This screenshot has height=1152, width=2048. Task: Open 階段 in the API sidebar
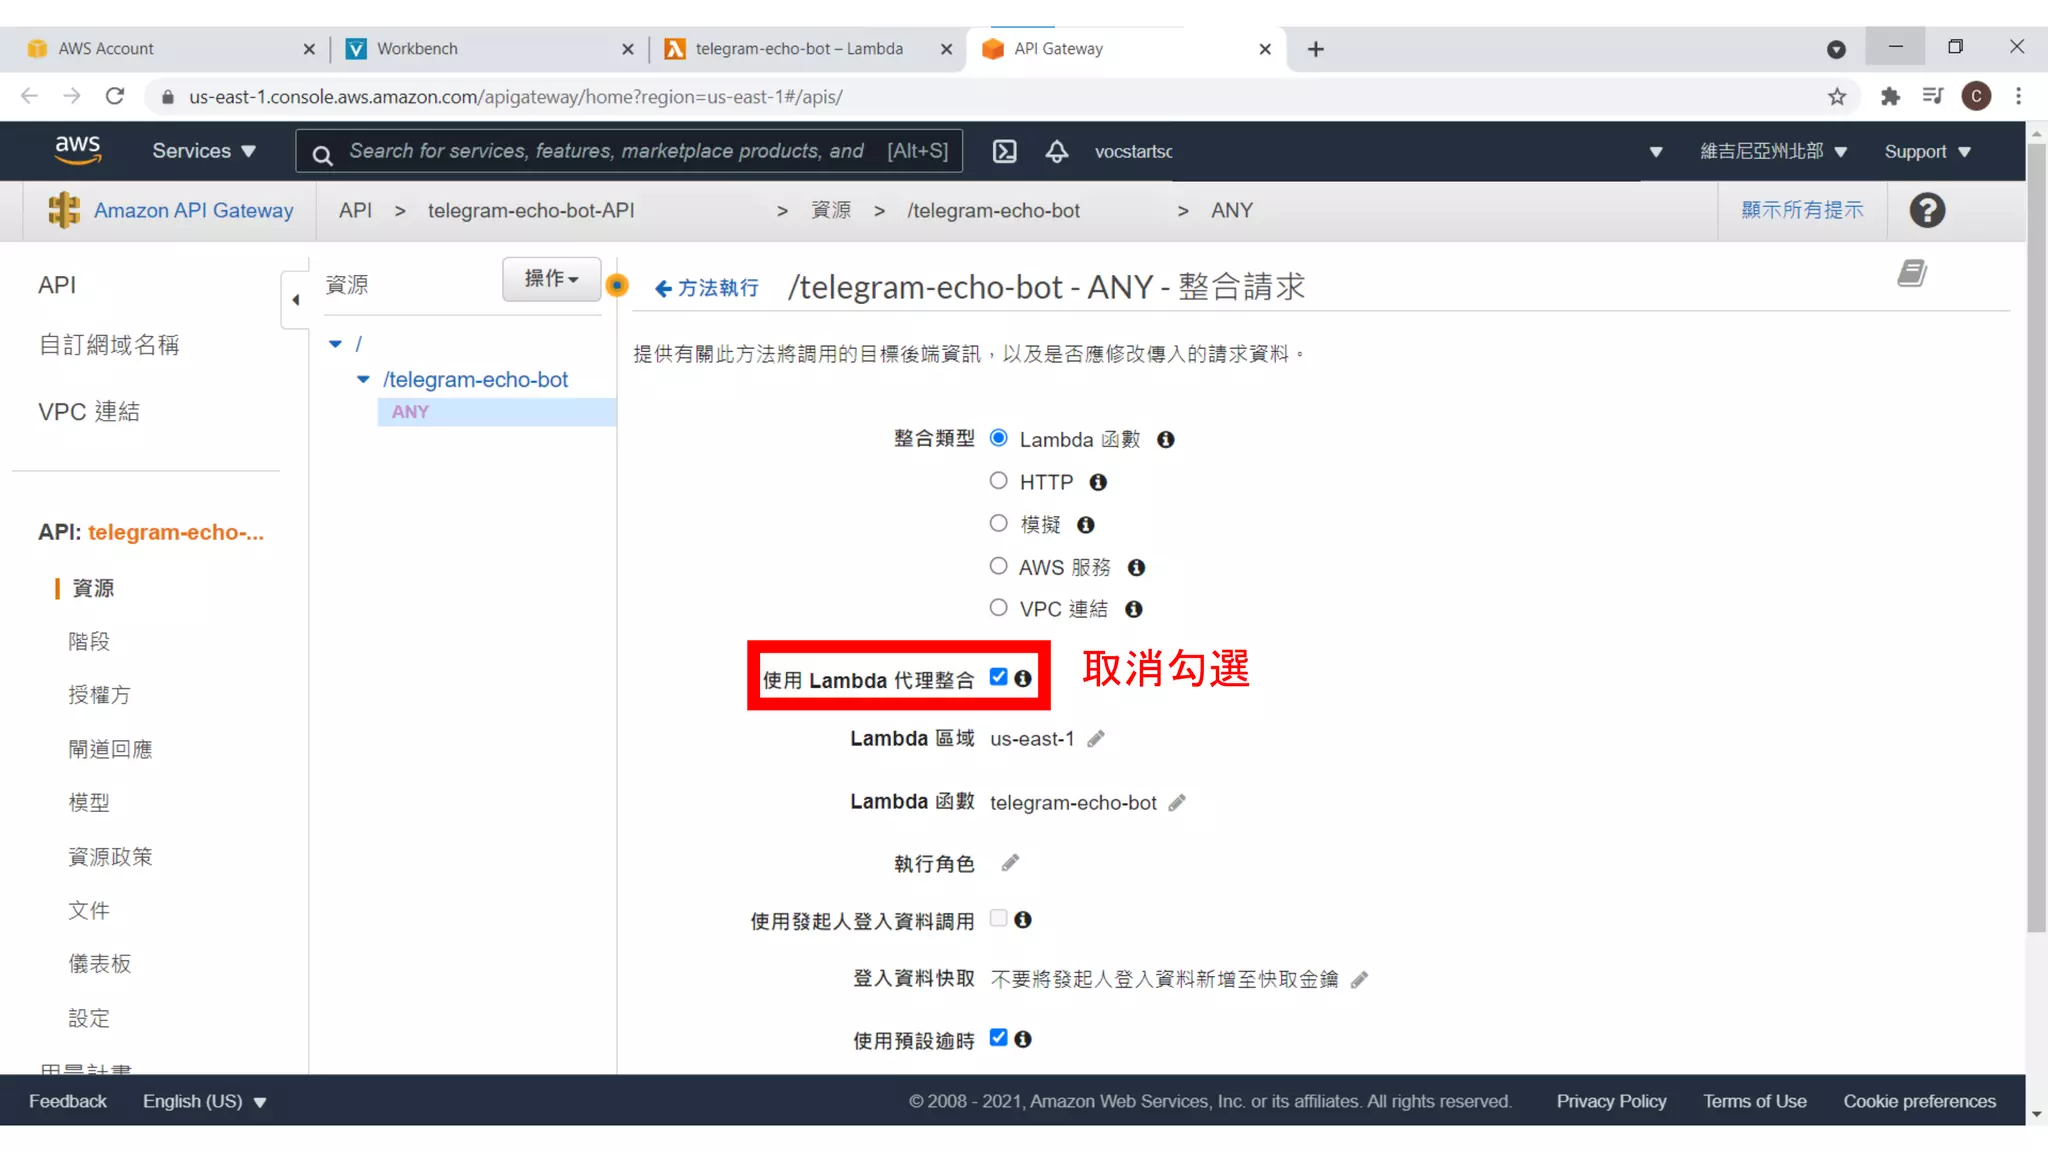pos(89,642)
